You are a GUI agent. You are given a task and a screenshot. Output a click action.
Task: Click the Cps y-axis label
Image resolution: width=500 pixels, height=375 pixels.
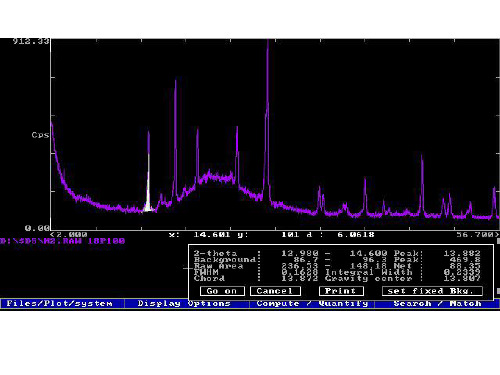pos(40,135)
